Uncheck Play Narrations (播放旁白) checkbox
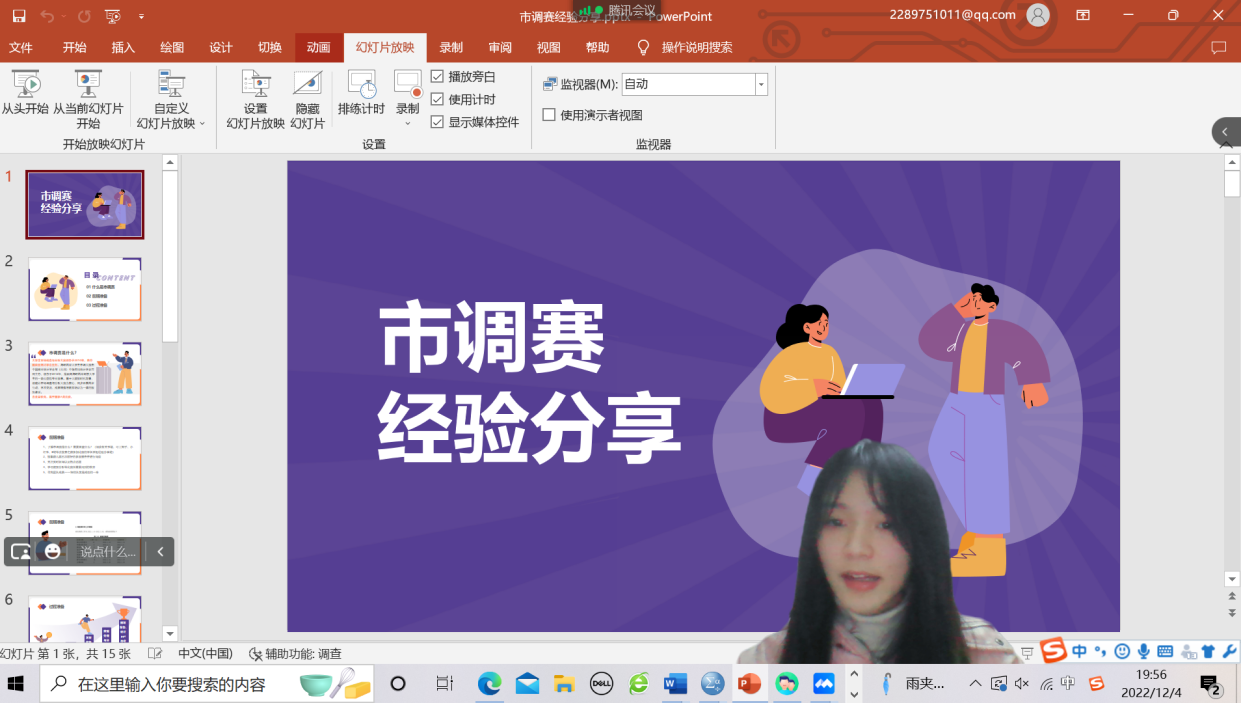 click(x=437, y=77)
